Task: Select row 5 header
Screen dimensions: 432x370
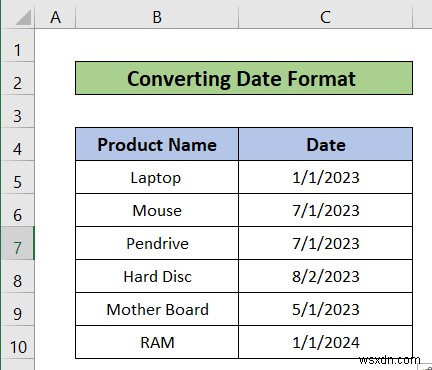Action: pyautogui.click(x=17, y=177)
